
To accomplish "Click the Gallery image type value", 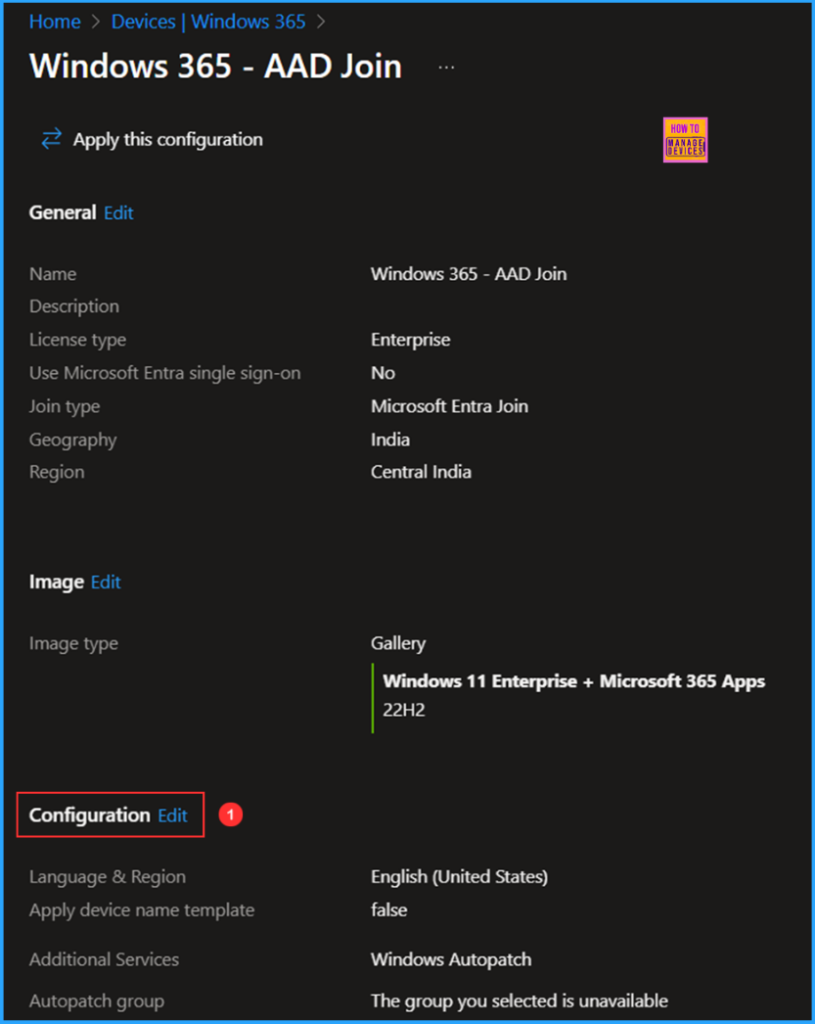I will (x=398, y=643).
